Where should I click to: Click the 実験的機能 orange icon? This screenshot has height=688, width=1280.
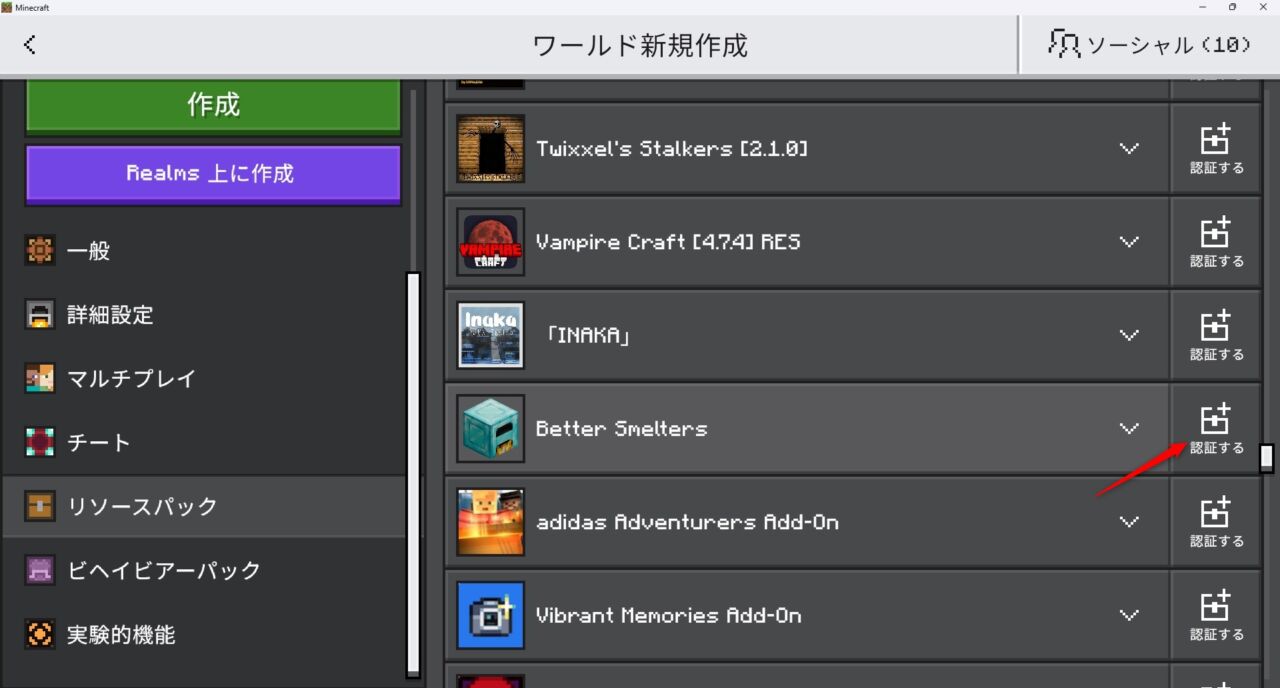[40, 635]
